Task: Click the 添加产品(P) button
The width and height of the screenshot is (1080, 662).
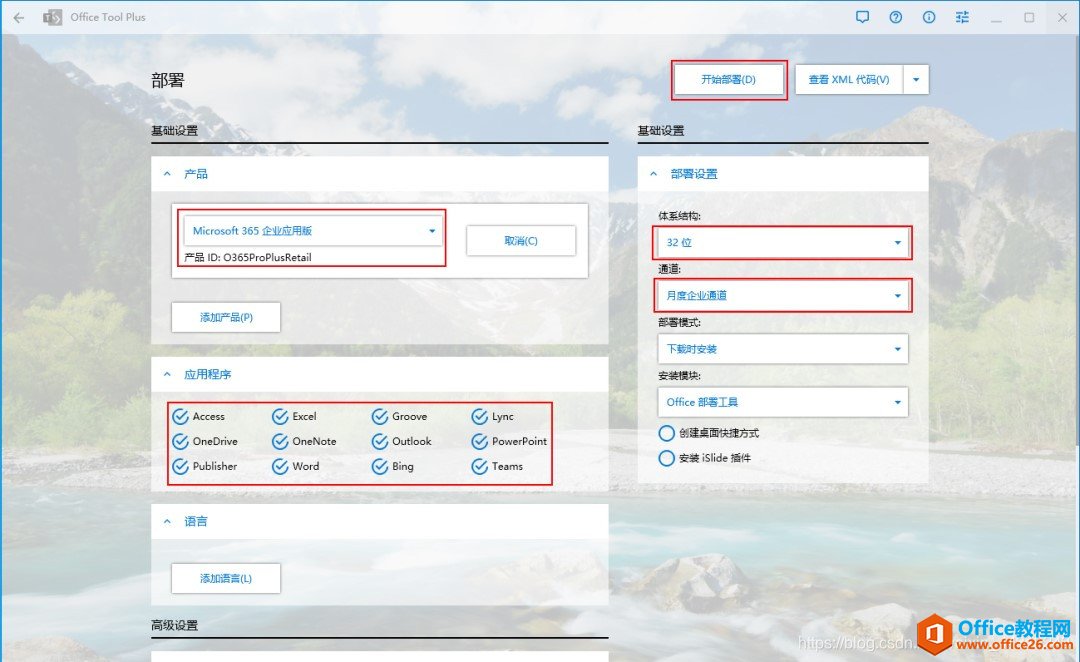Action: click(226, 317)
